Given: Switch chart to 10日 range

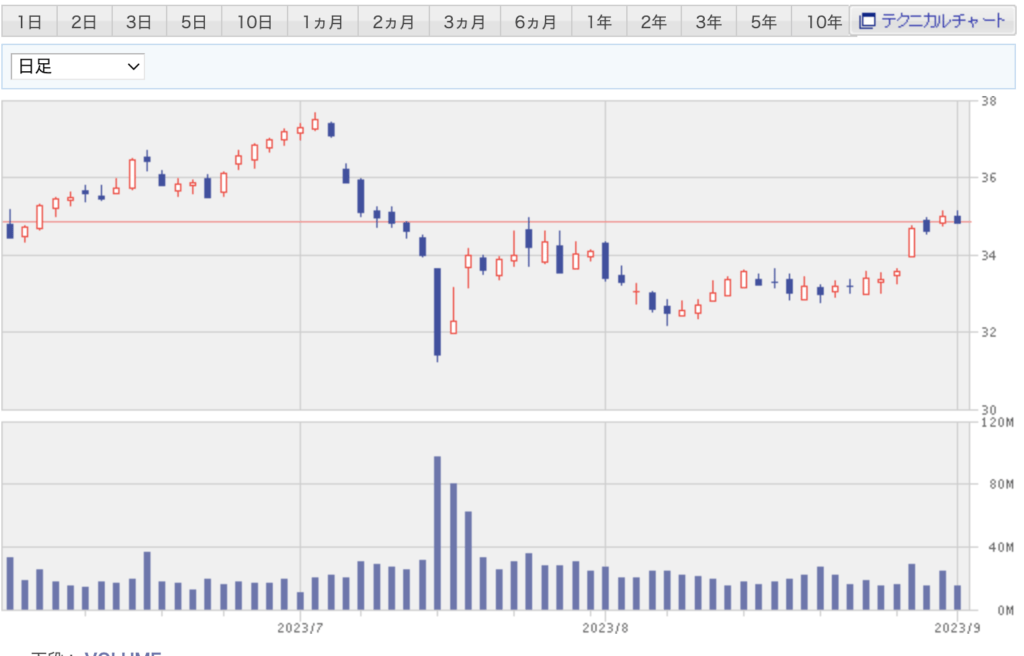Looking at the screenshot, I should (254, 21).
